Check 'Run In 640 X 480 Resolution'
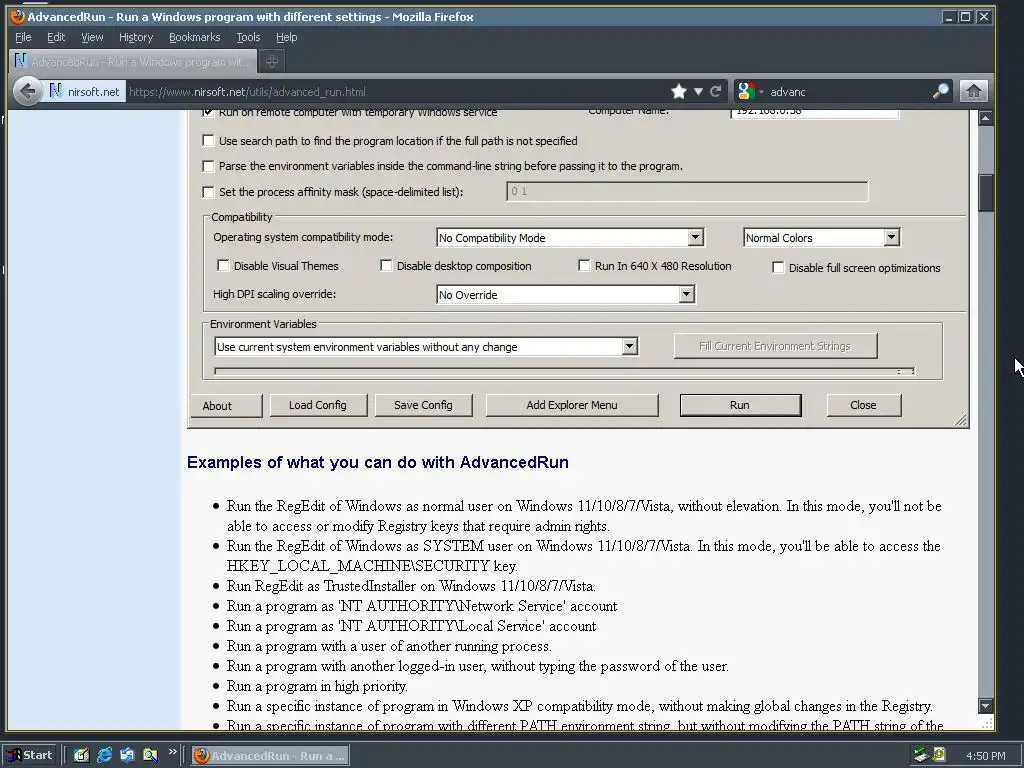 tap(584, 265)
